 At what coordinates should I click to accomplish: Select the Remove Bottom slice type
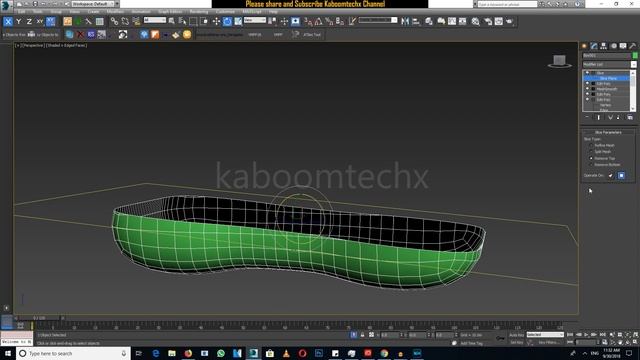tap(591, 164)
